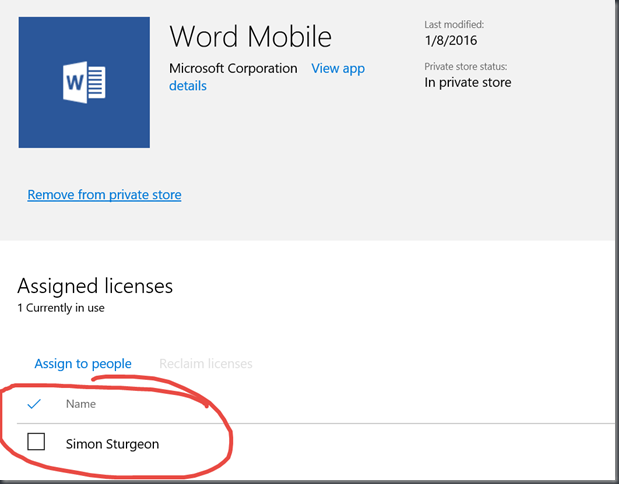Select the Simon Sturgeon name entry

click(113, 444)
